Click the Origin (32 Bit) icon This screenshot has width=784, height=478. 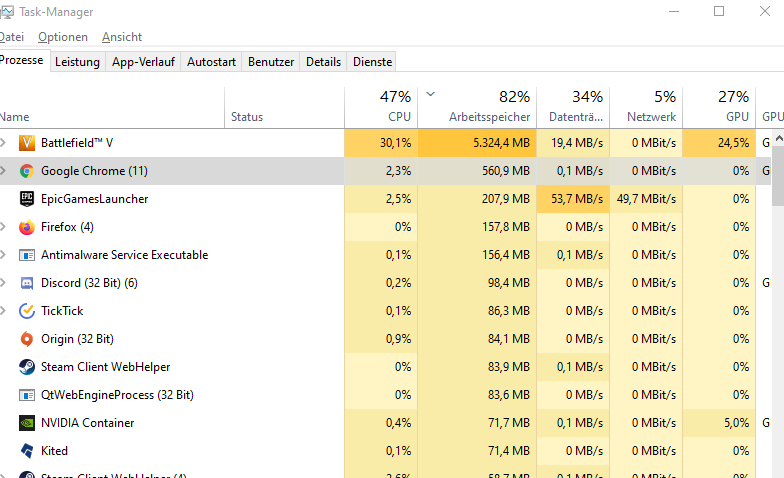[26, 339]
